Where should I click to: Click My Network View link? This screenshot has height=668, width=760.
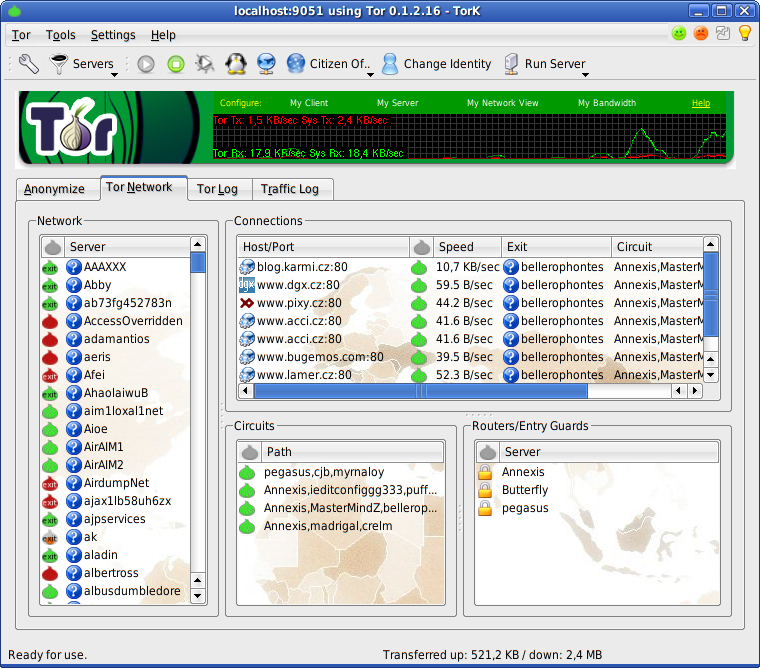tap(503, 103)
